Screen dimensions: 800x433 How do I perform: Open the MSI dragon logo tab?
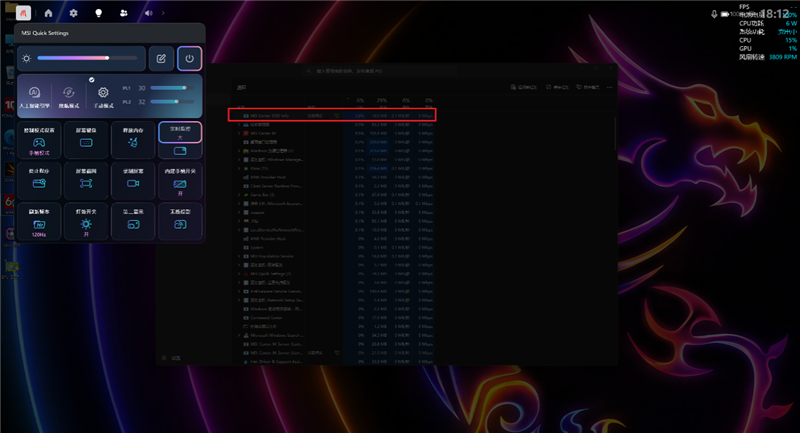(23, 13)
